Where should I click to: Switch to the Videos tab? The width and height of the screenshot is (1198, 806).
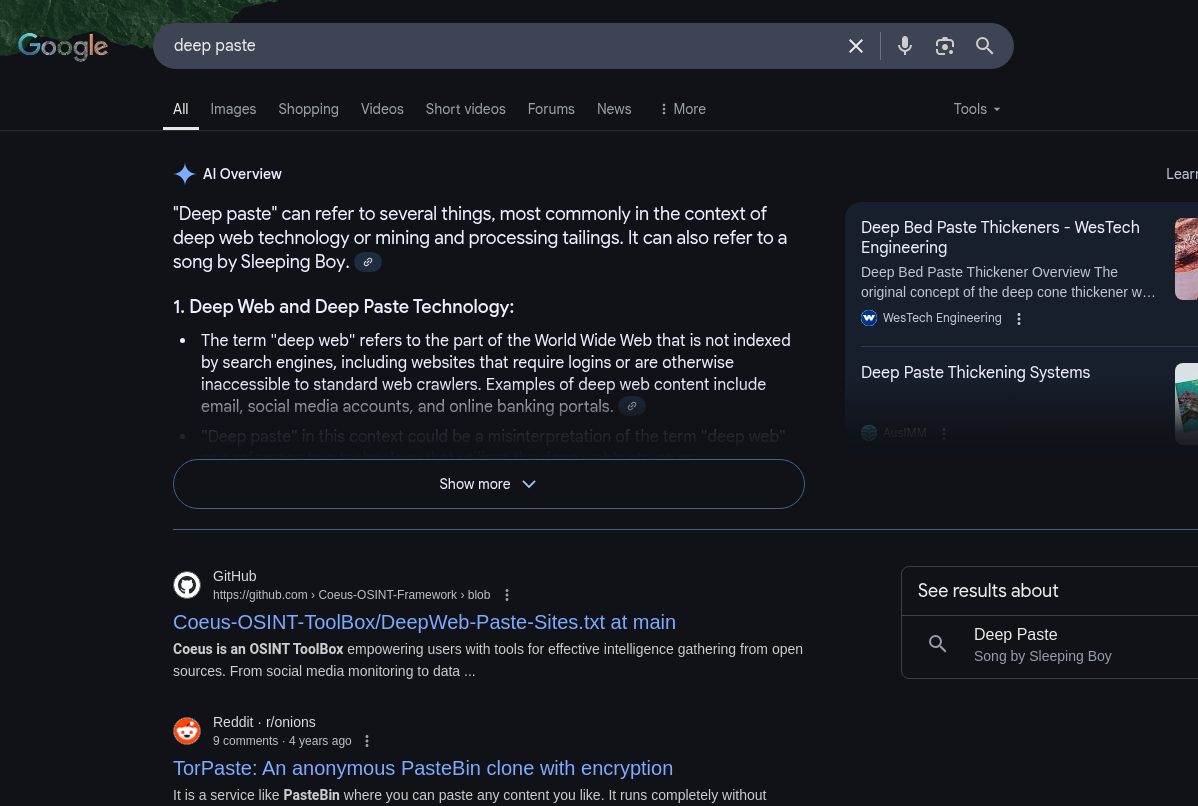point(382,109)
